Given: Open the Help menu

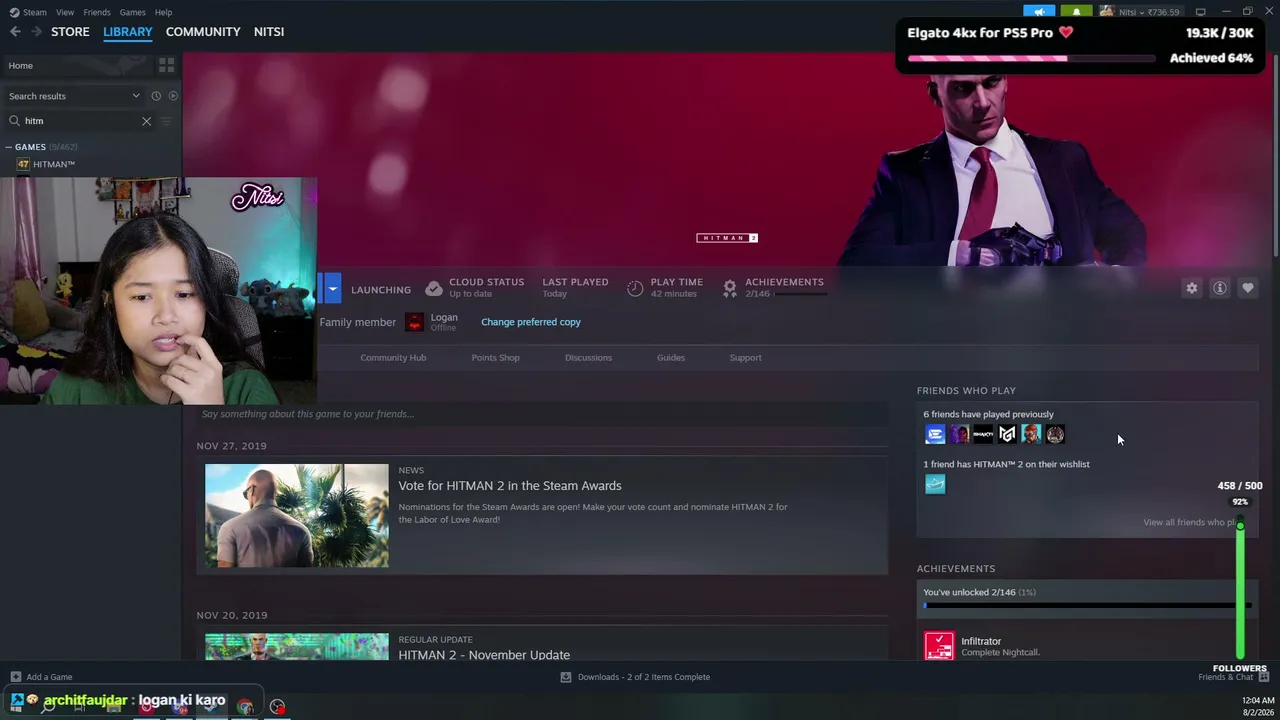Looking at the screenshot, I should 163,12.
